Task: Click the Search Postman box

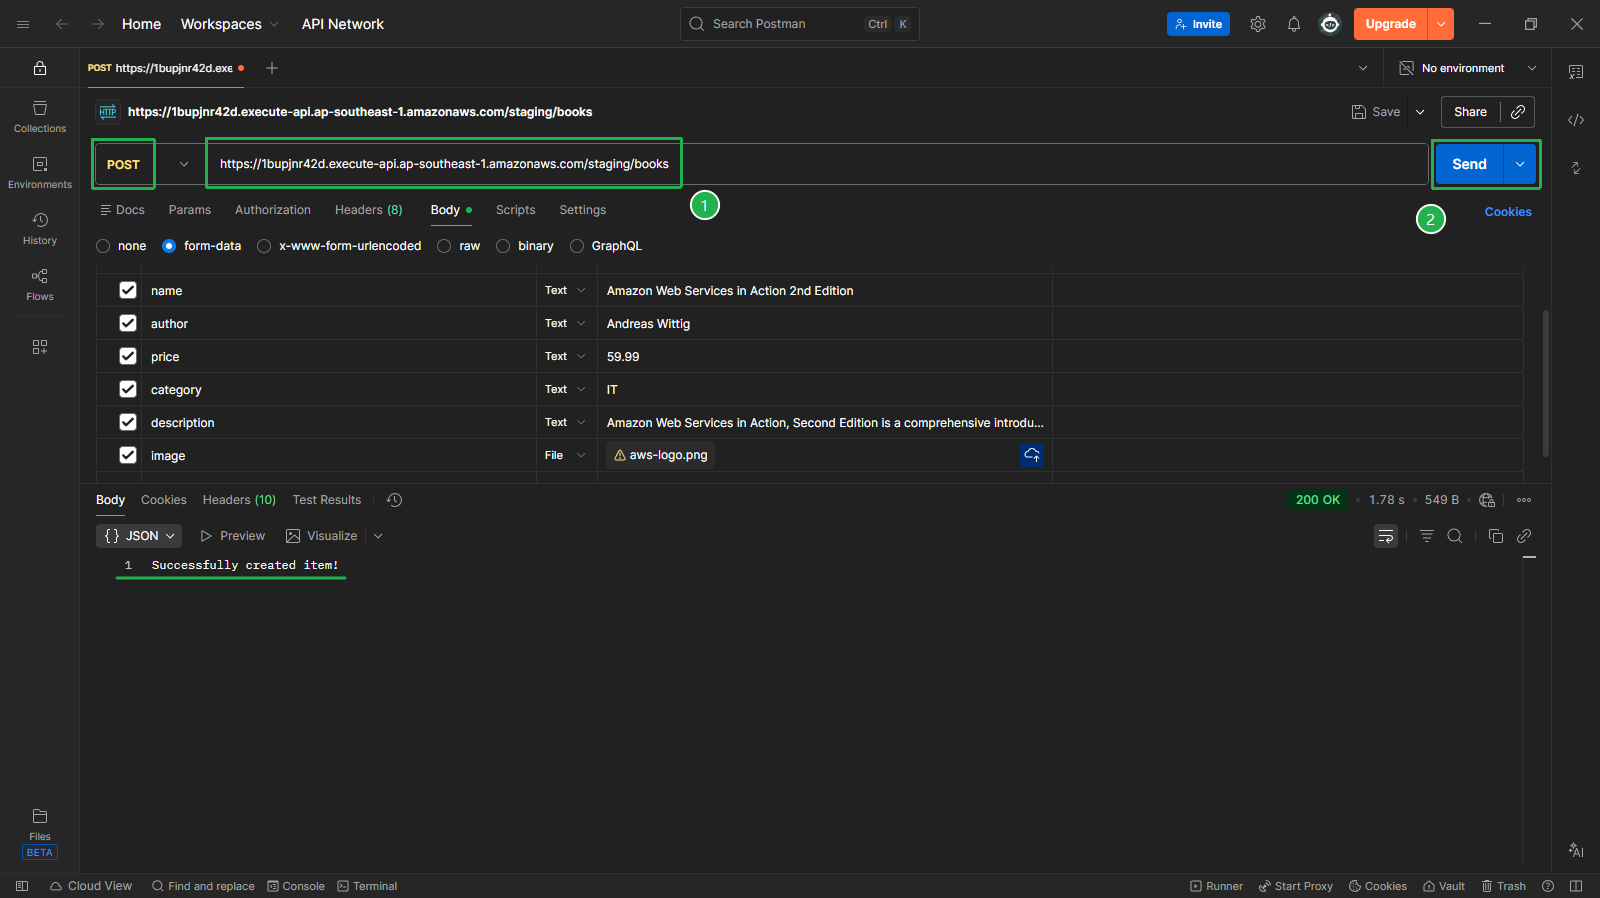Action: click(x=800, y=24)
